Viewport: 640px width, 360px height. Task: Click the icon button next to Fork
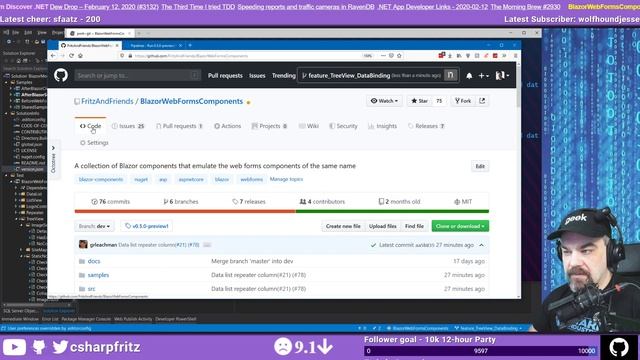[x=482, y=101]
